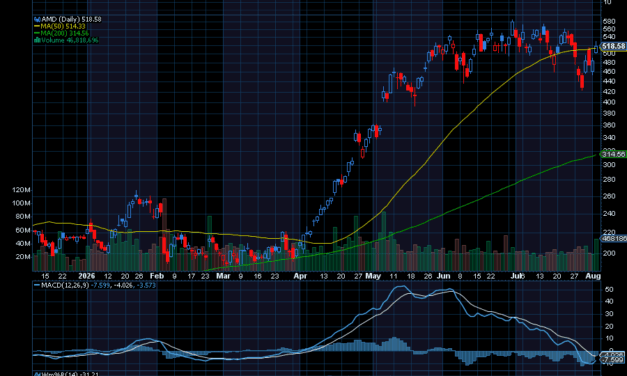Click the 'May' label on the date axis
This screenshot has height=376, width=627.
click(x=373, y=276)
